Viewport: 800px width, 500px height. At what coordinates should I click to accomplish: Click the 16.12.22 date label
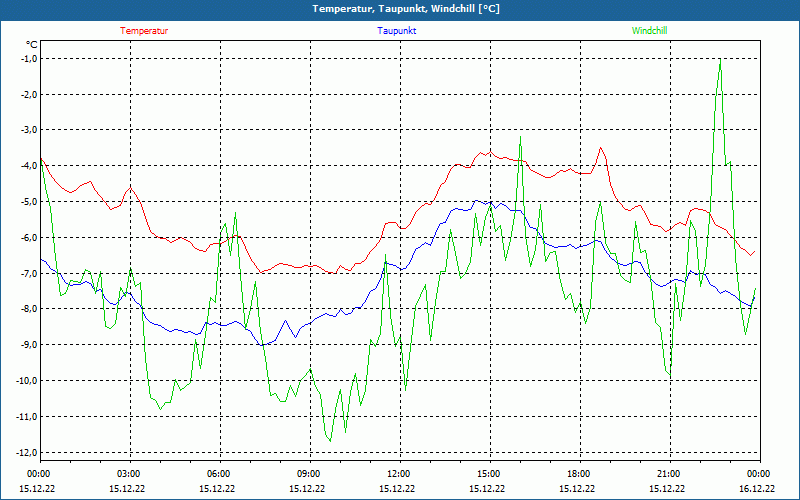click(x=757, y=488)
